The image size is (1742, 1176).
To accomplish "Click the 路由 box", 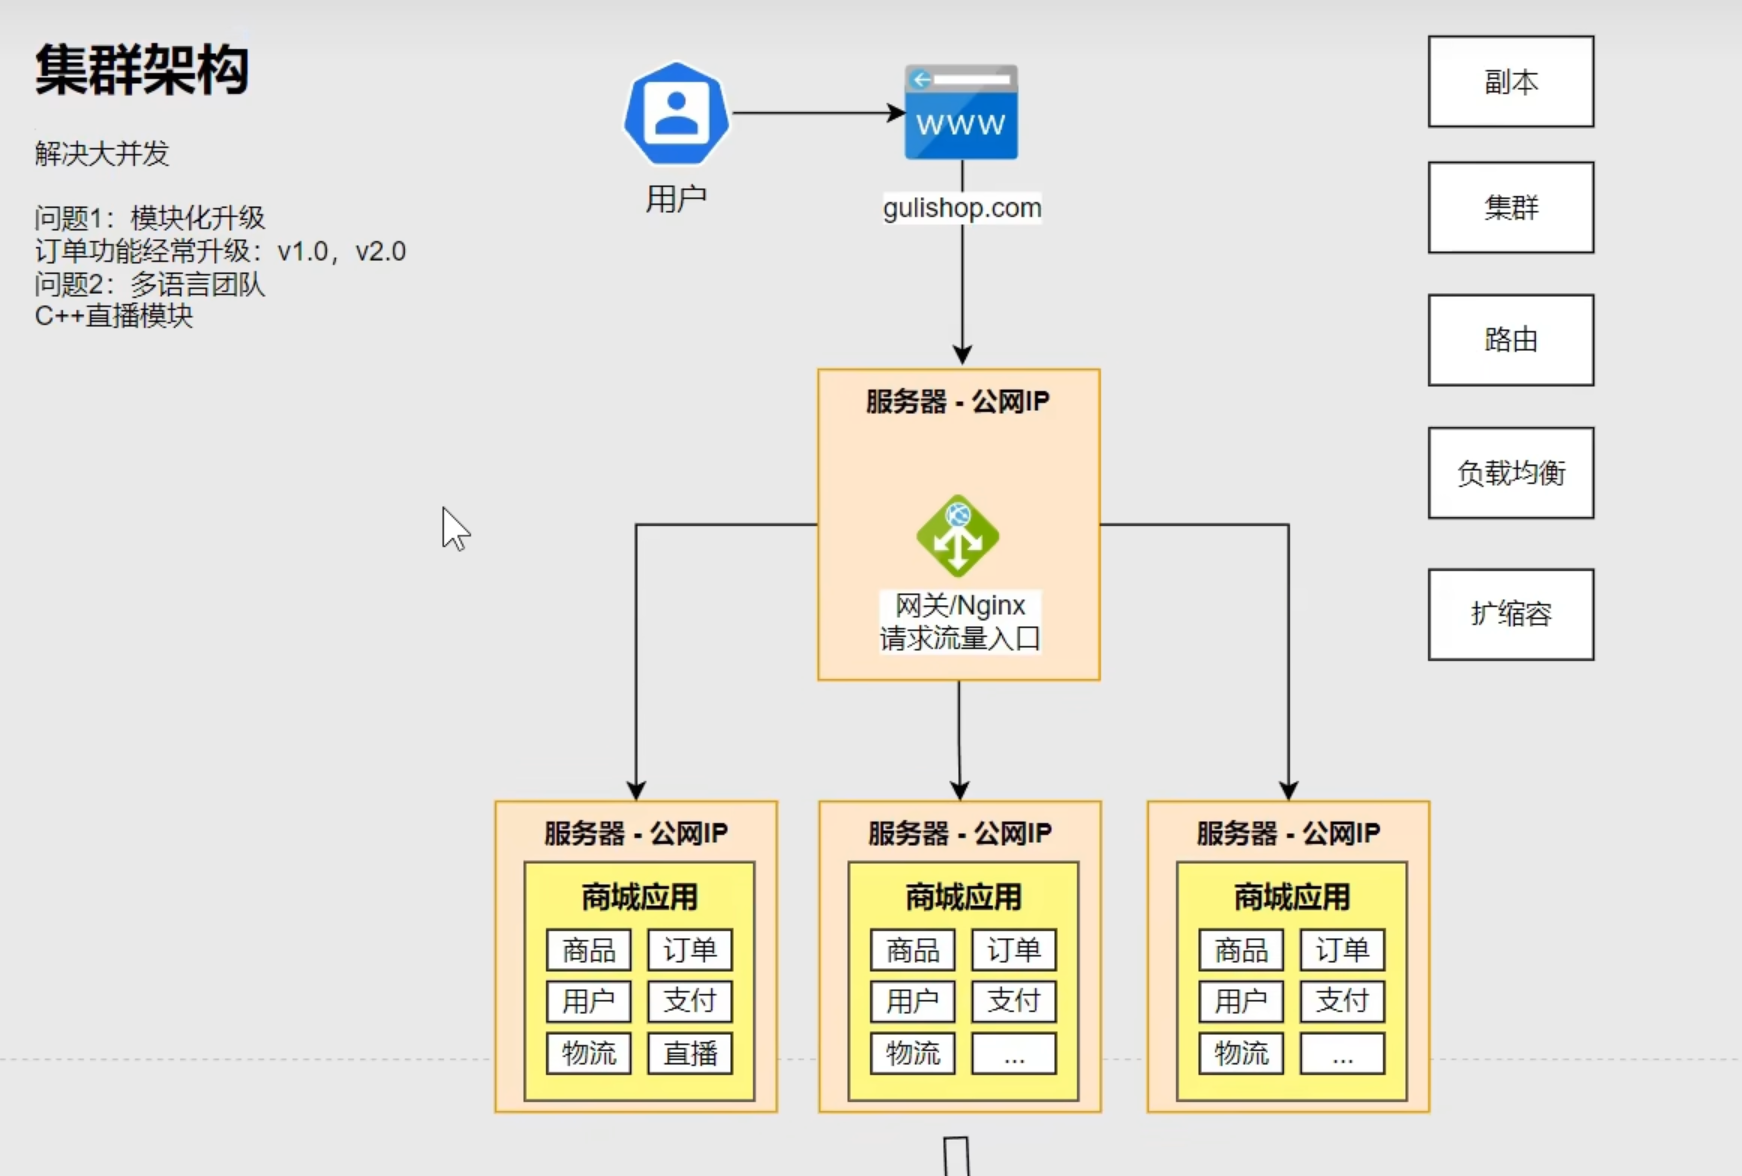I will tap(1510, 340).
